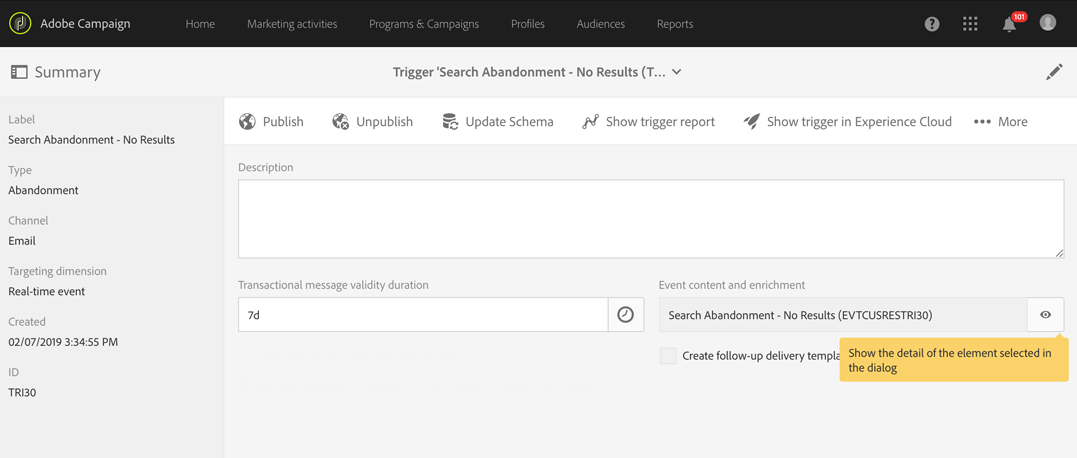Image resolution: width=1077 pixels, height=458 pixels.
Task: Click the 'Adobe Campaign' product name
Action: coord(85,24)
